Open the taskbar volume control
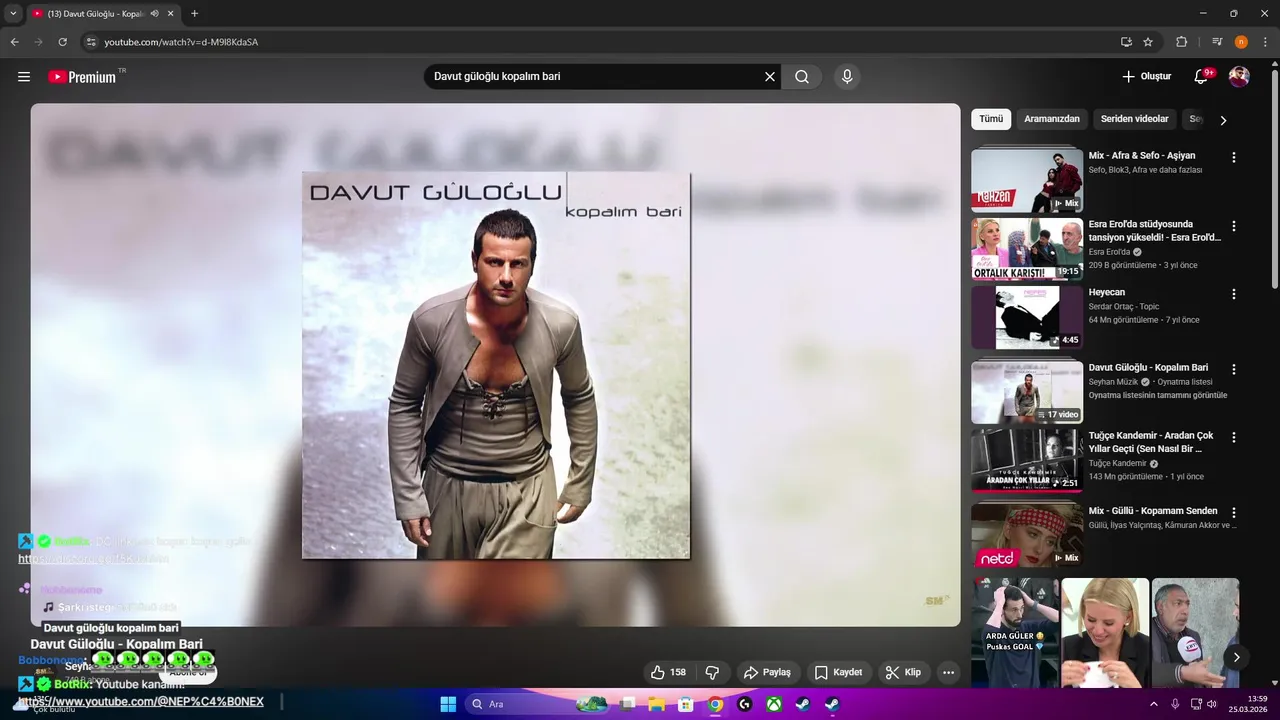1280x720 pixels. (1212, 704)
